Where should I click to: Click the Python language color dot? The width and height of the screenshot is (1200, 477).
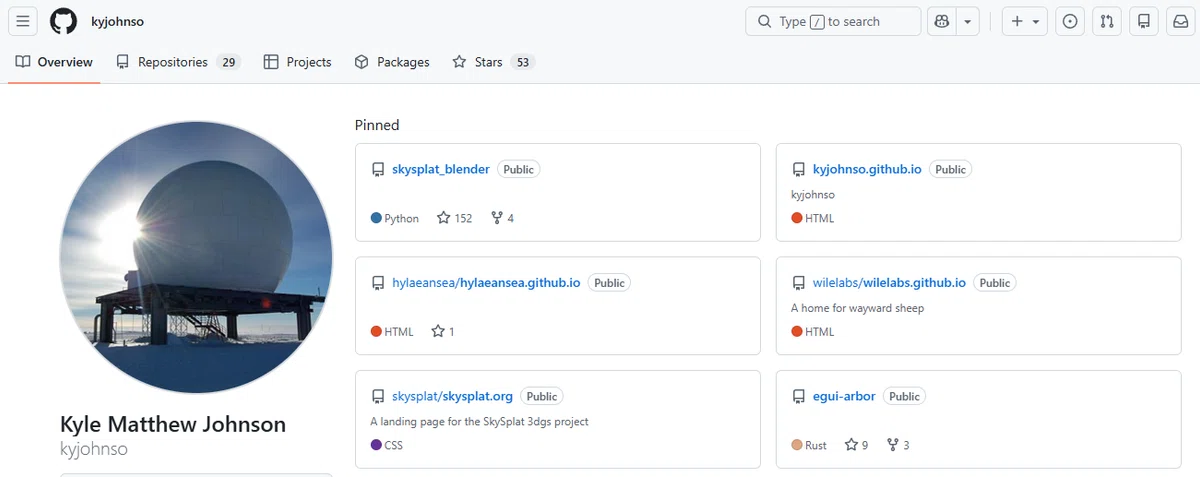tap(376, 218)
